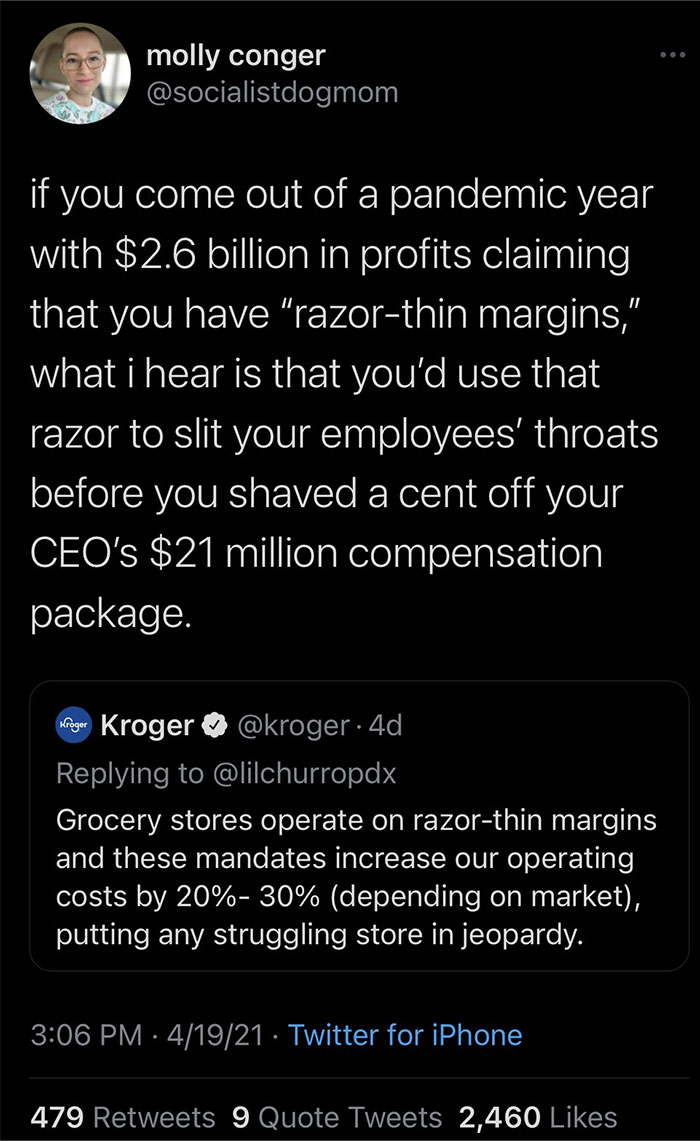Open Kroger's profile page
The image size is (700, 1141).
coord(150,725)
